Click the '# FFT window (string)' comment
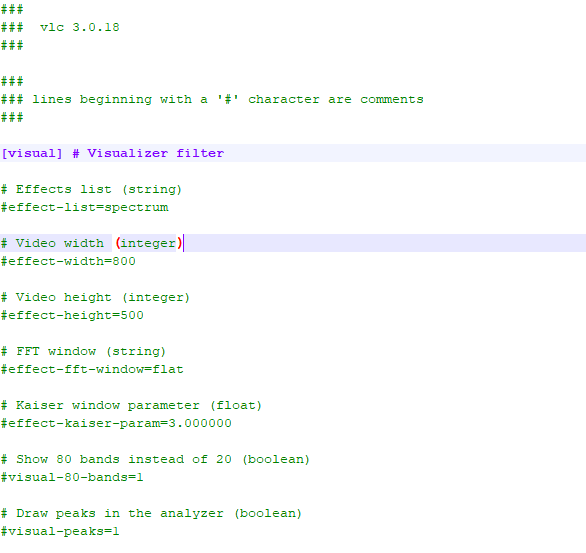586x553 pixels. (x=83, y=351)
